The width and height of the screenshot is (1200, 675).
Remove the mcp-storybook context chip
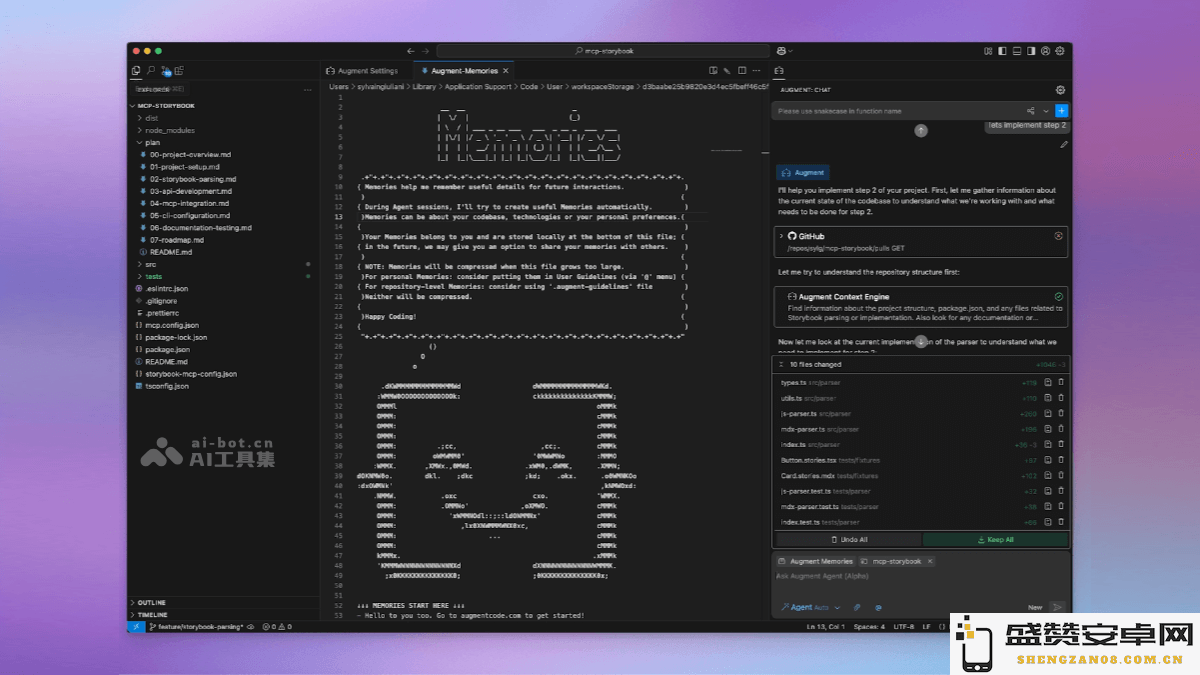click(929, 561)
